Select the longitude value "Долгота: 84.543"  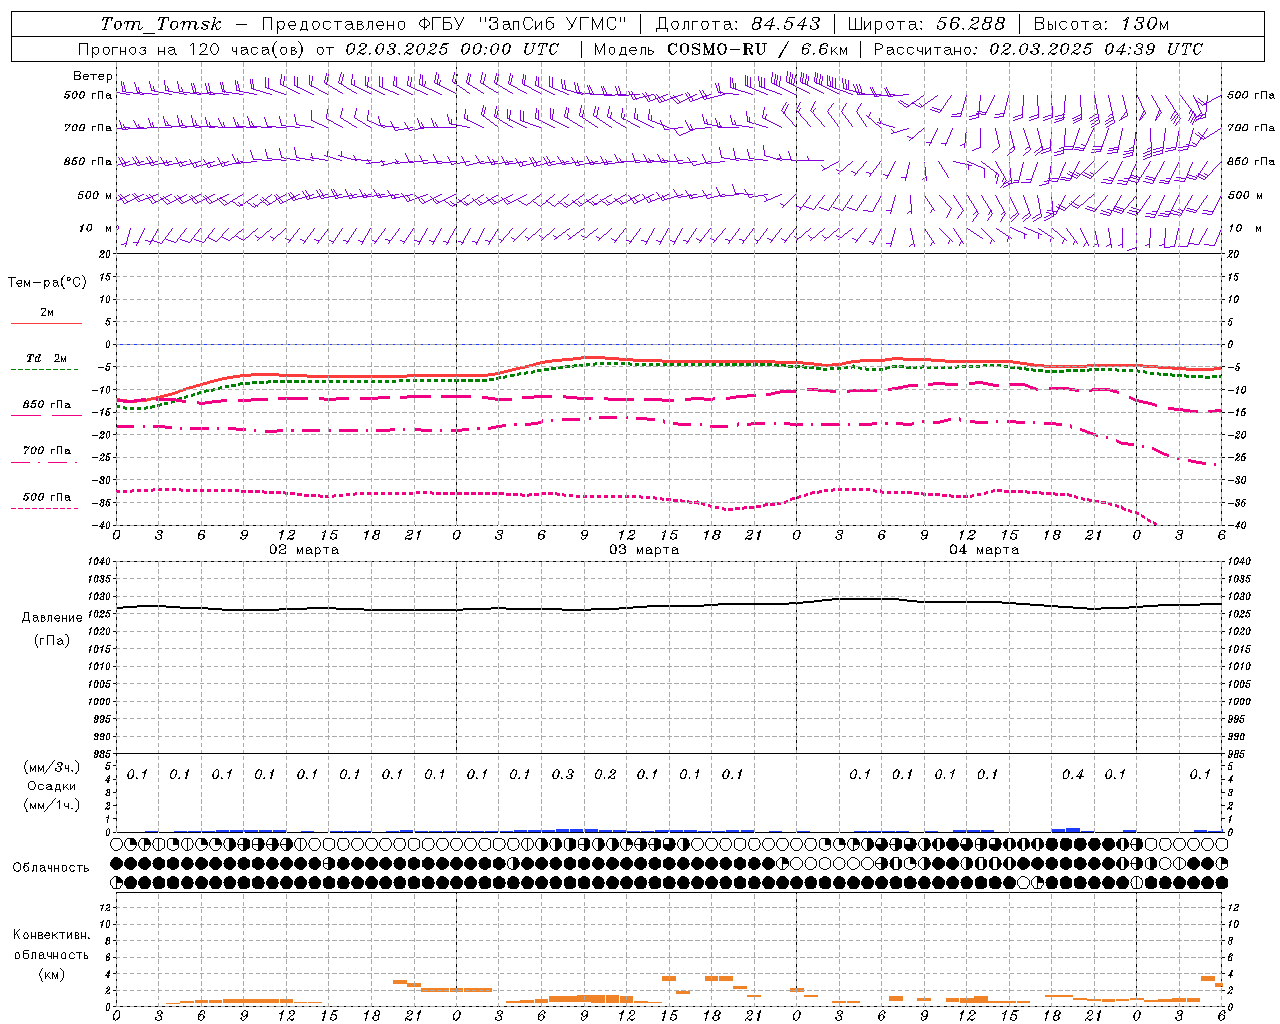click(738, 24)
